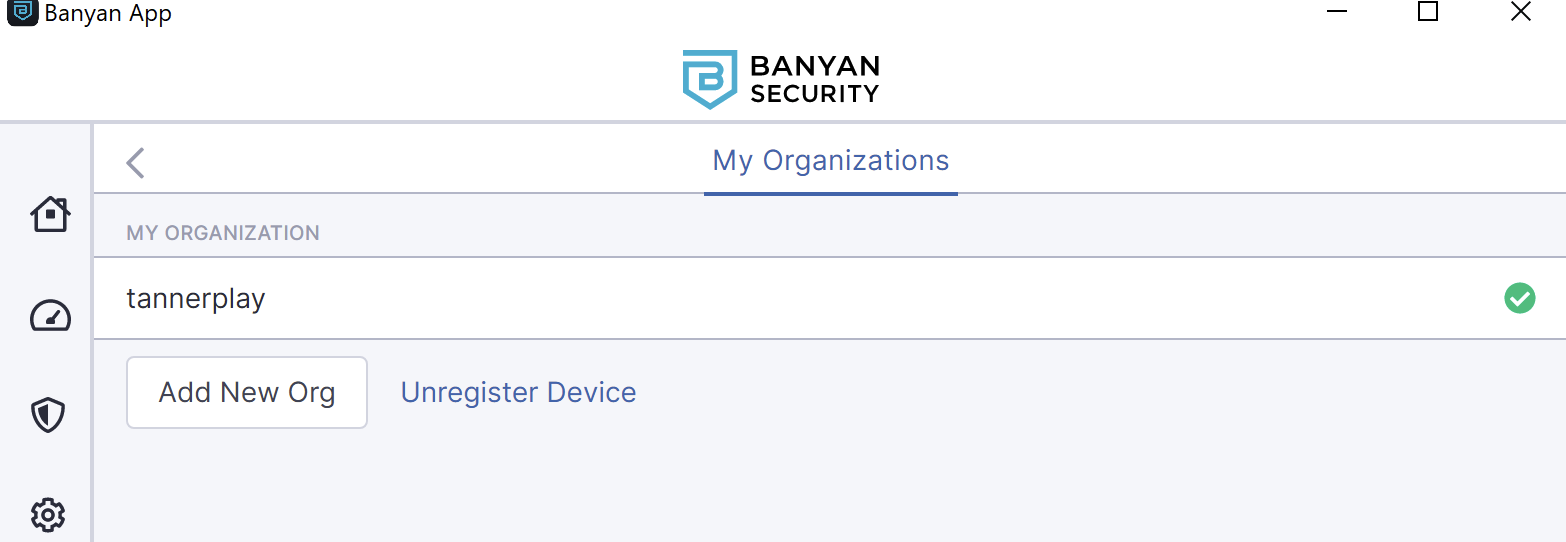
Task: Minimize the Banyan App window
Action: (x=1337, y=13)
